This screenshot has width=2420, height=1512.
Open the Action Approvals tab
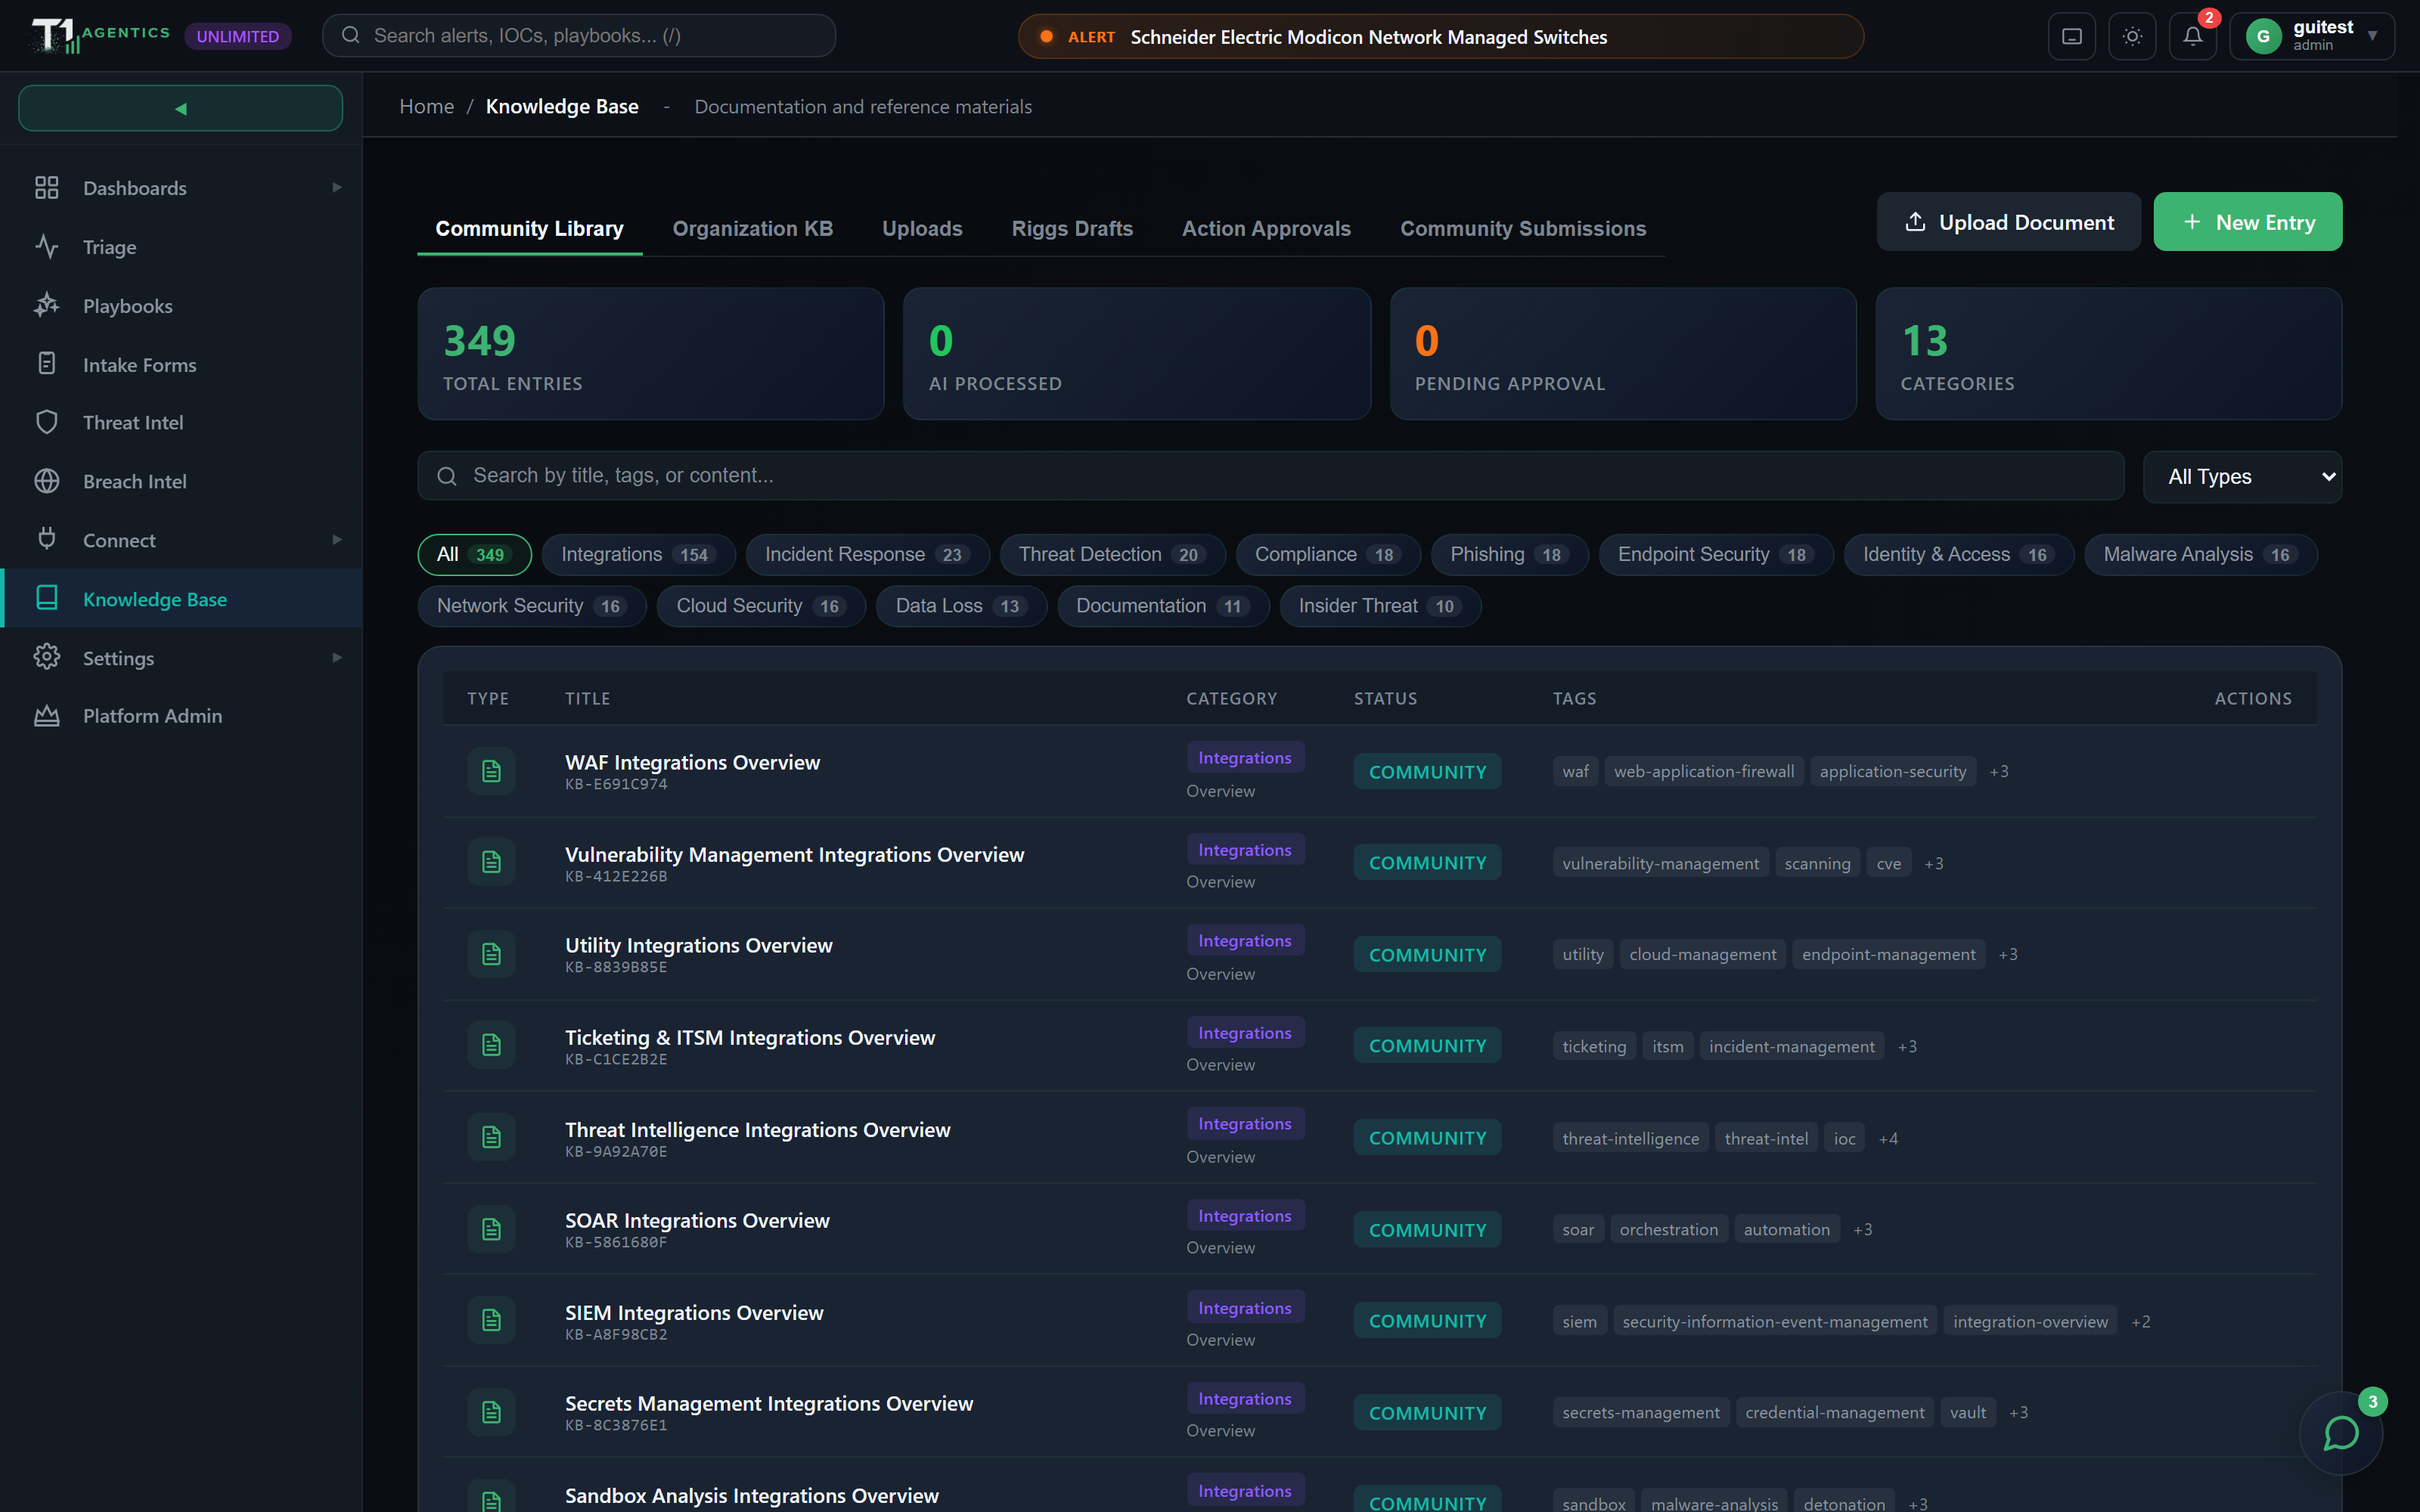1266,228
